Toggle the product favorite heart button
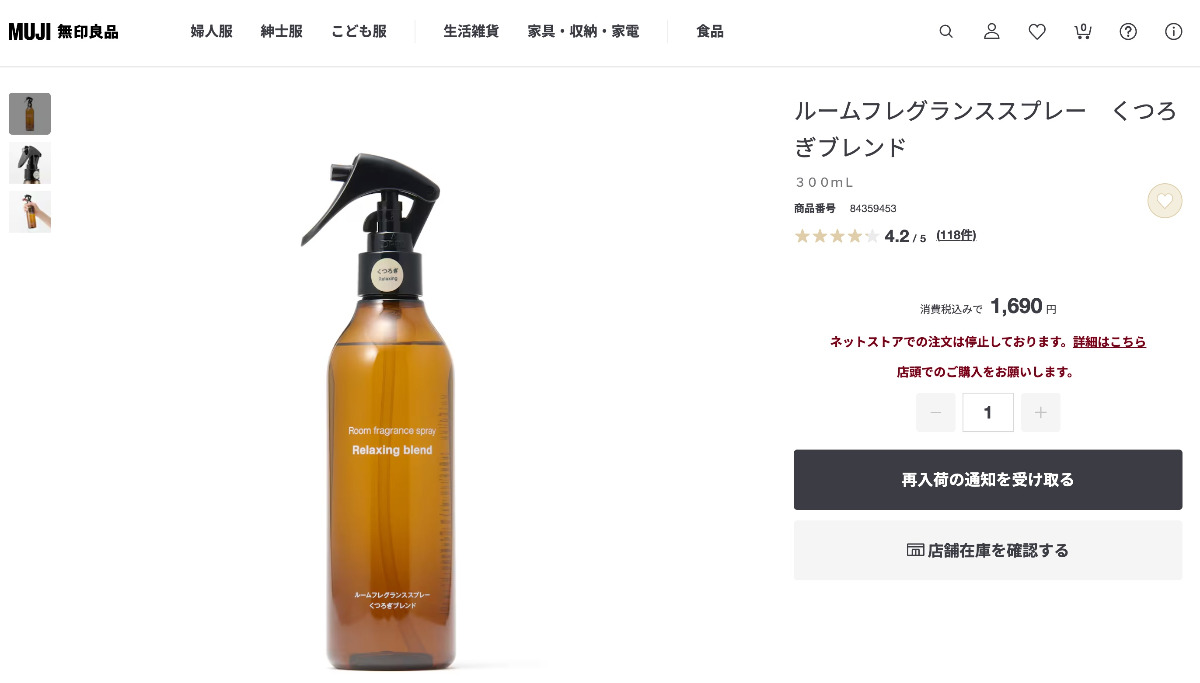The image size is (1200, 683). [1165, 201]
